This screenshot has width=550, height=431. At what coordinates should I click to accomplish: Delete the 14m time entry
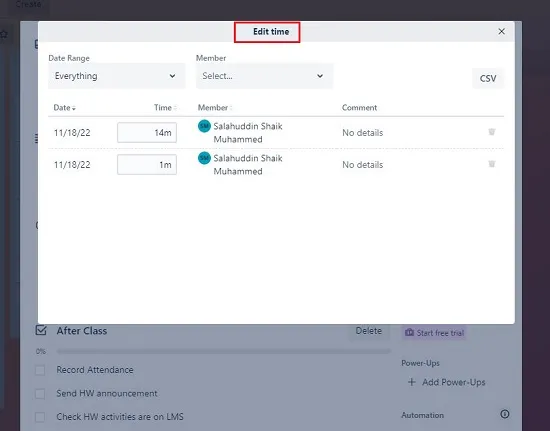tap(492, 132)
